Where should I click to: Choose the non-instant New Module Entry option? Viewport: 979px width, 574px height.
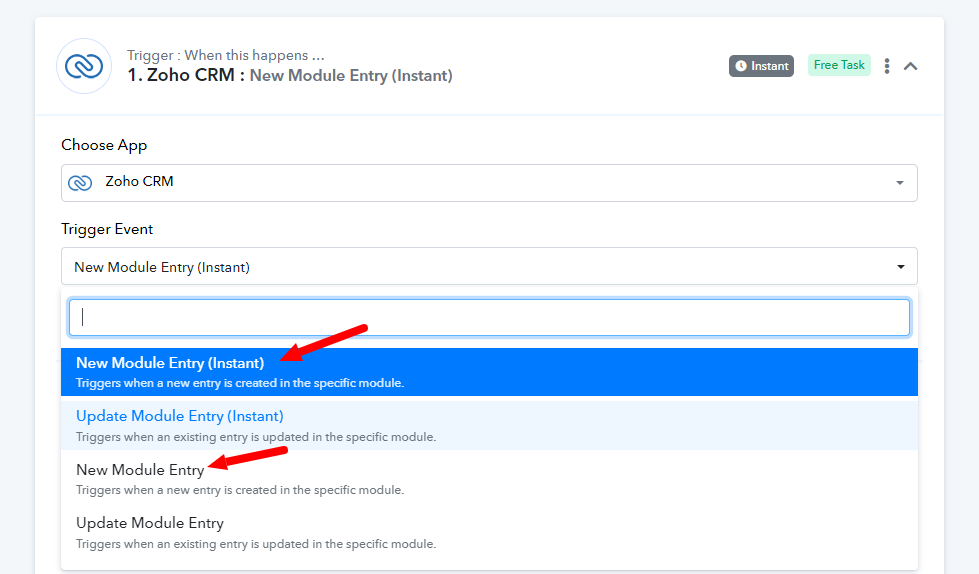click(490, 479)
